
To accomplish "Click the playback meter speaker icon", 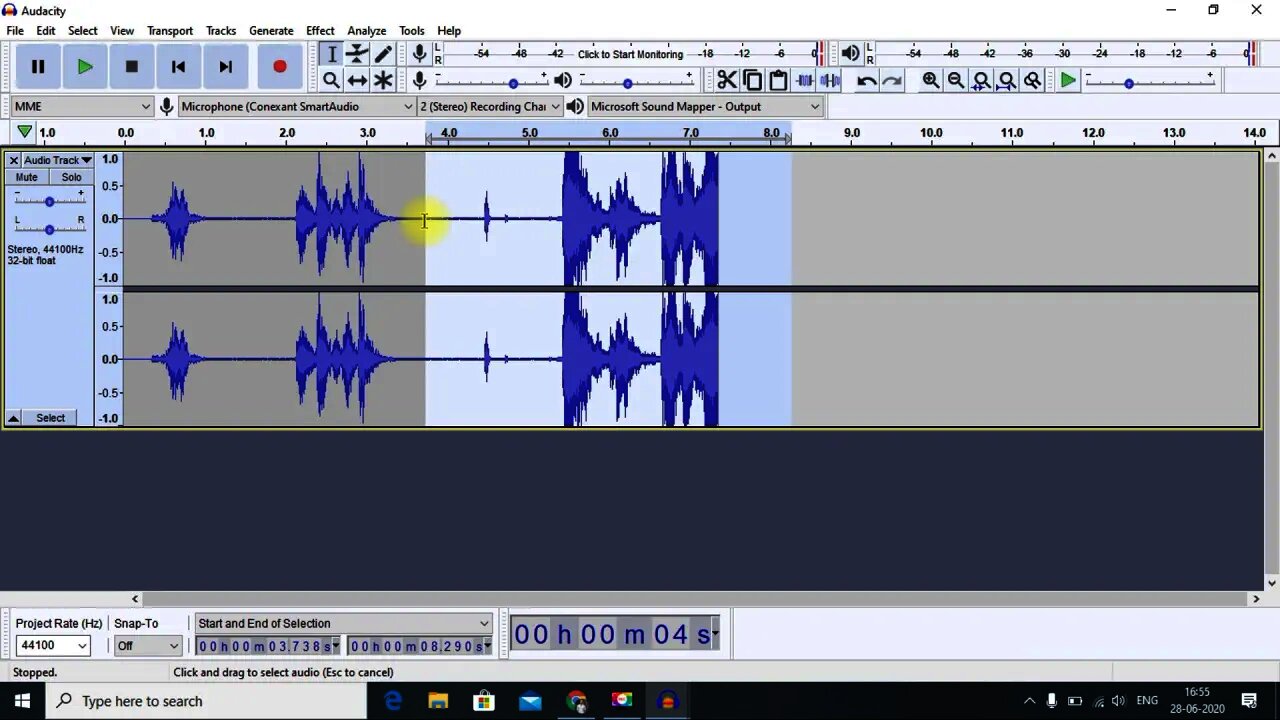I will coord(850,54).
